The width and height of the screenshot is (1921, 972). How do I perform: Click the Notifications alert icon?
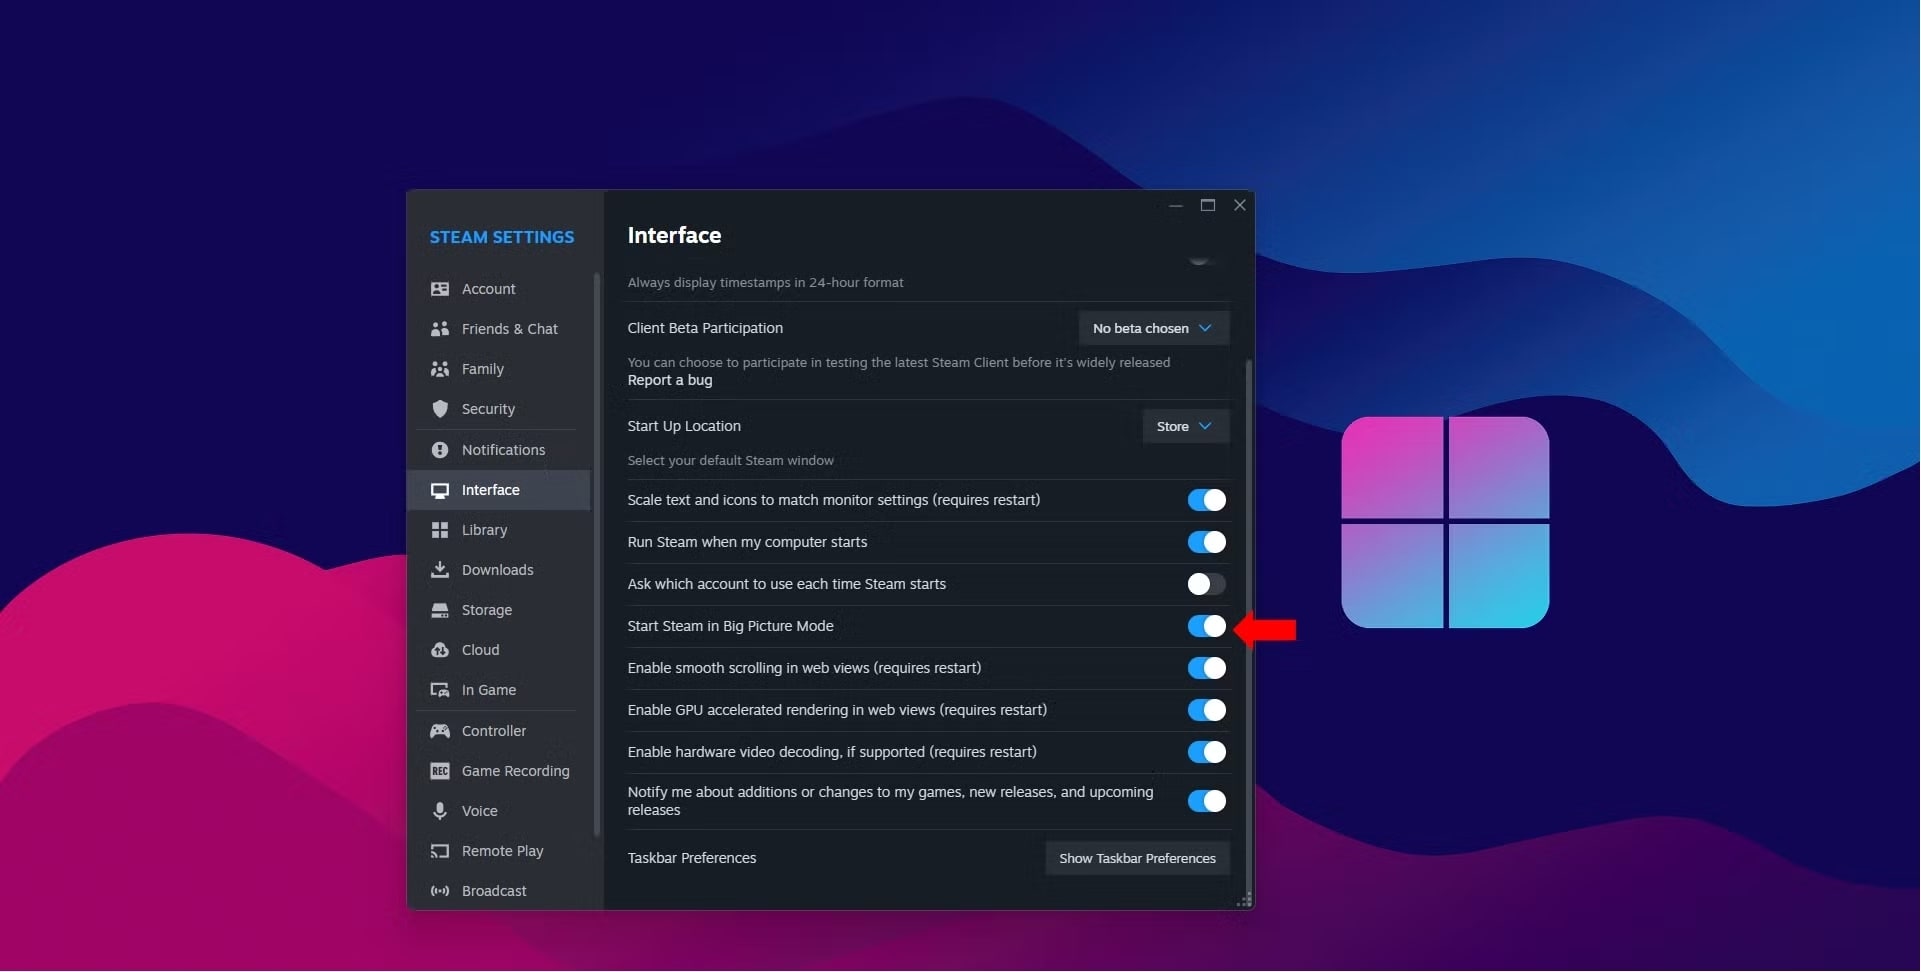[440, 450]
